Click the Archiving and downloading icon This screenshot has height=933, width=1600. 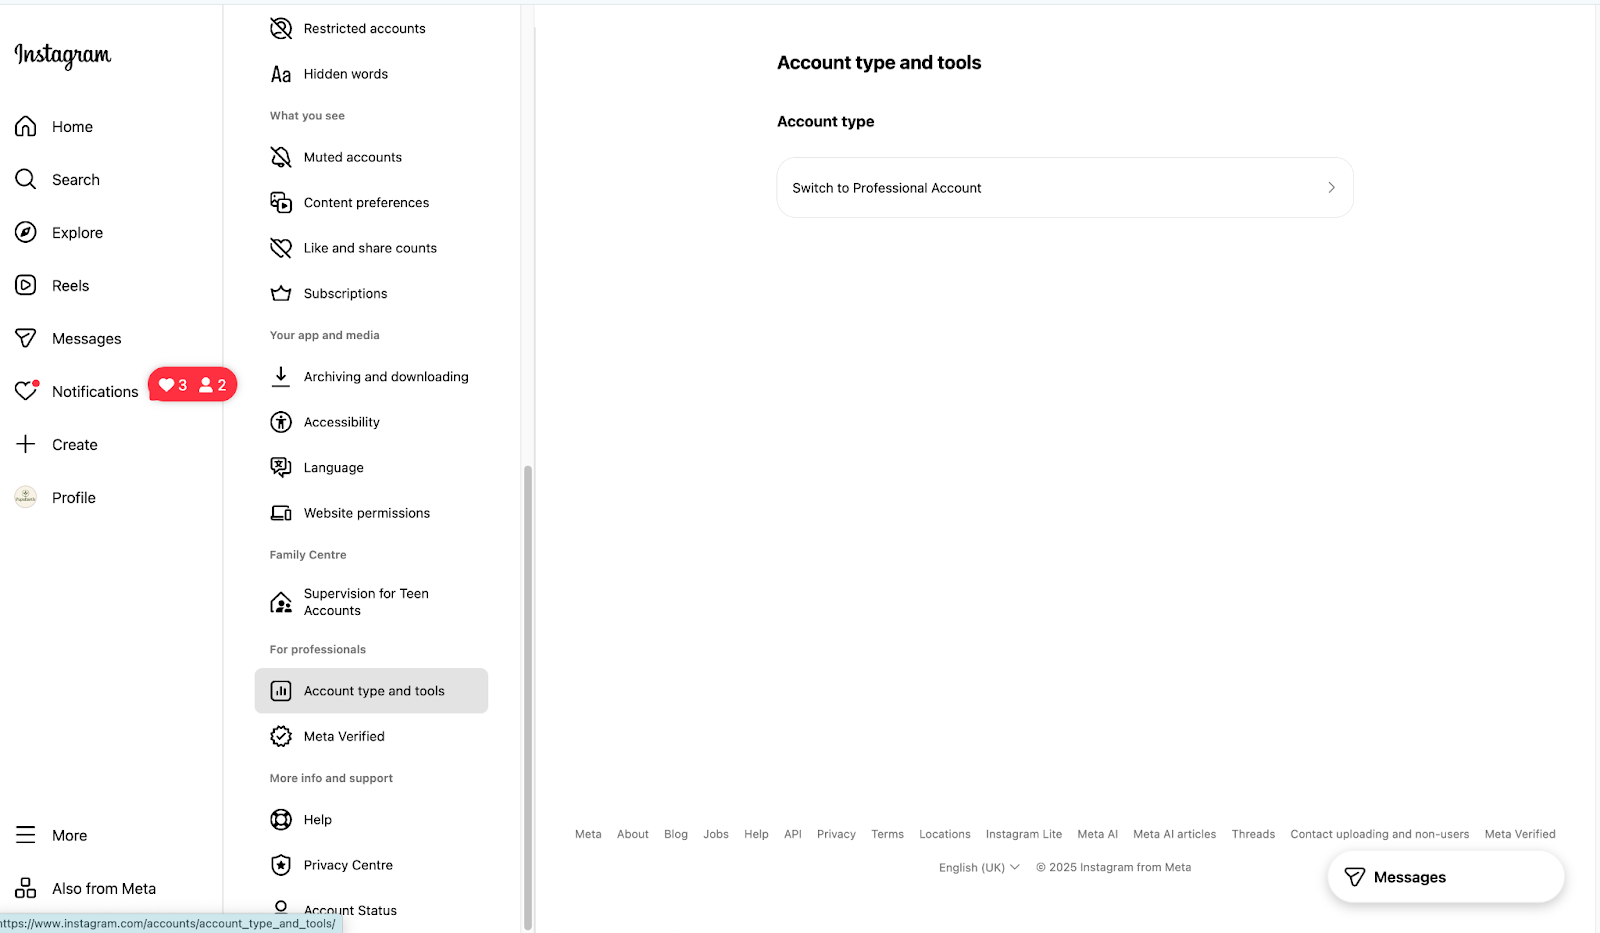(x=281, y=376)
